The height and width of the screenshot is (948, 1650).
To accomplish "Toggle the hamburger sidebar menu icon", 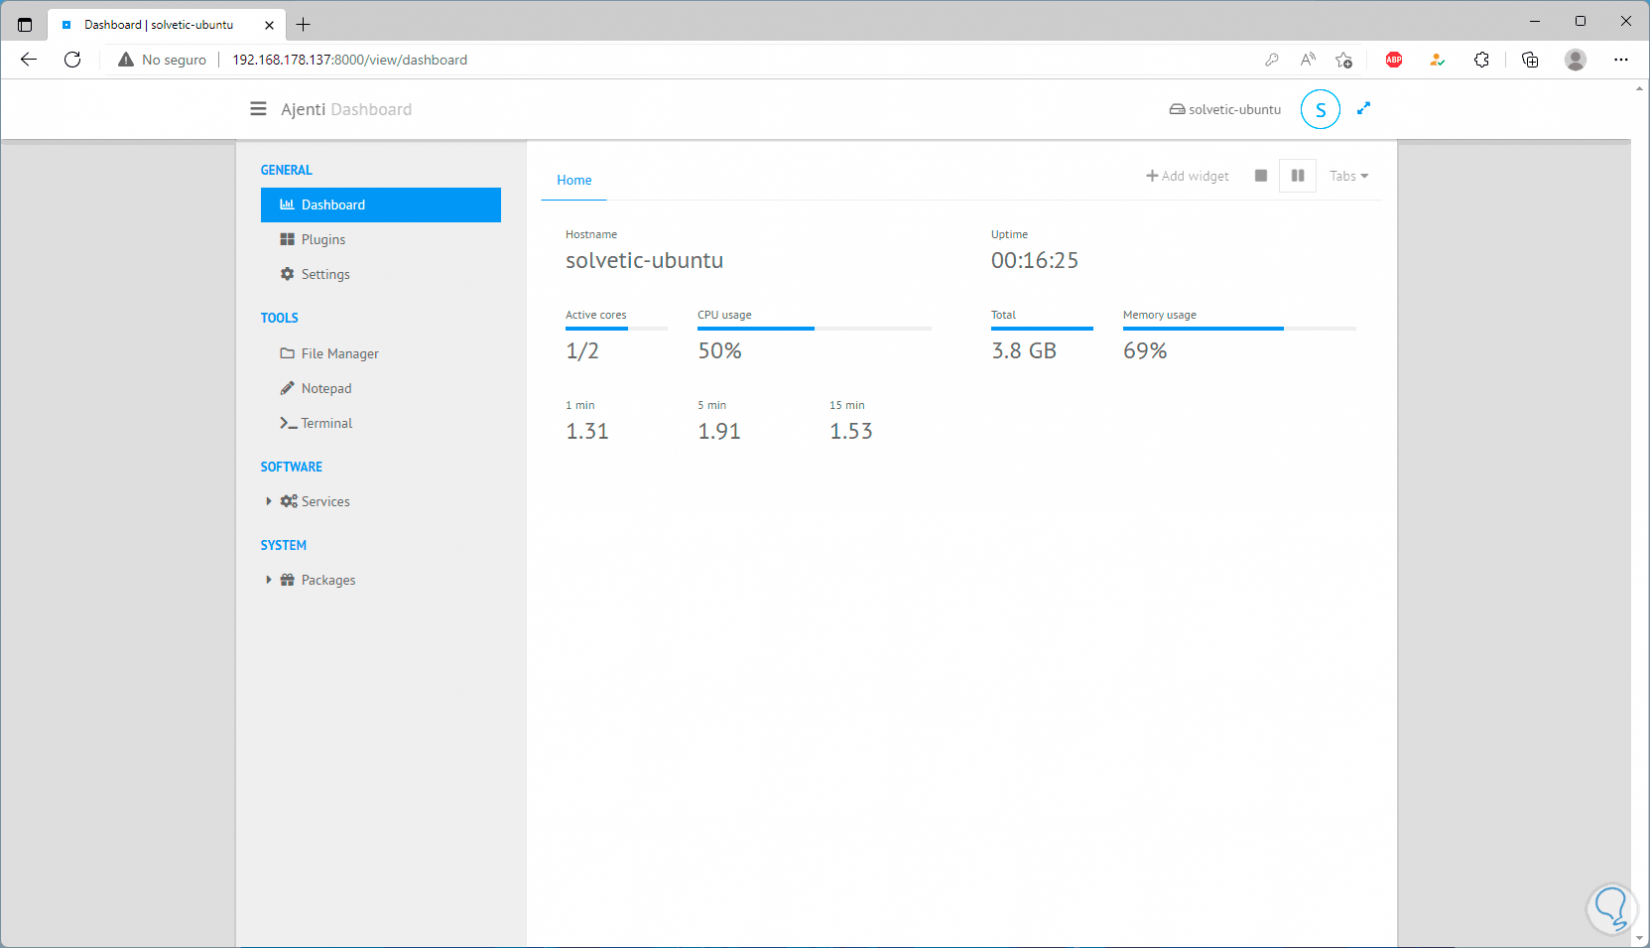I will tap(258, 109).
